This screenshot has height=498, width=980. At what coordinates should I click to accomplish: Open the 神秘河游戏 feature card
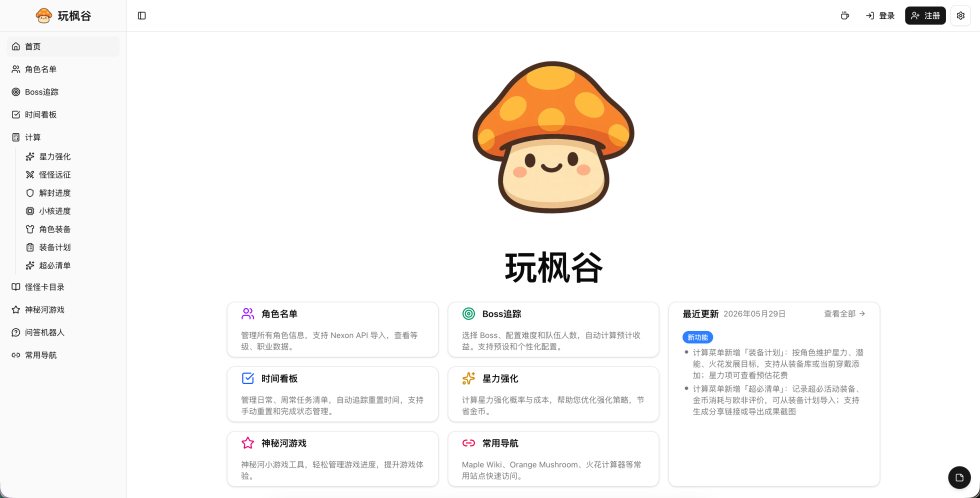pyautogui.click(x=332, y=459)
